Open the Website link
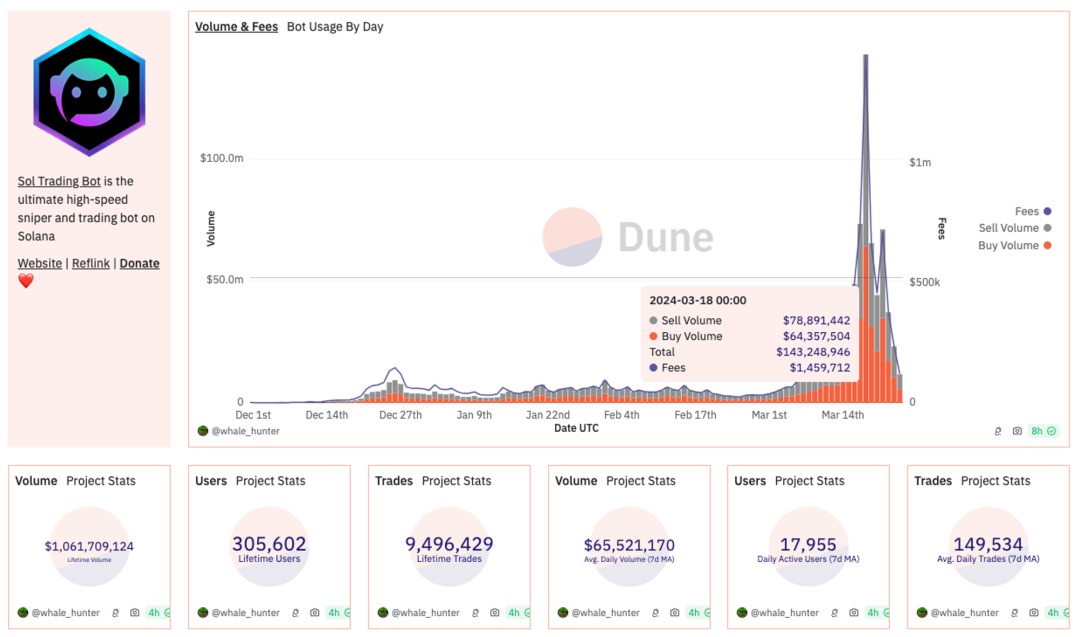The width and height of the screenshot is (1080, 637). coord(39,263)
